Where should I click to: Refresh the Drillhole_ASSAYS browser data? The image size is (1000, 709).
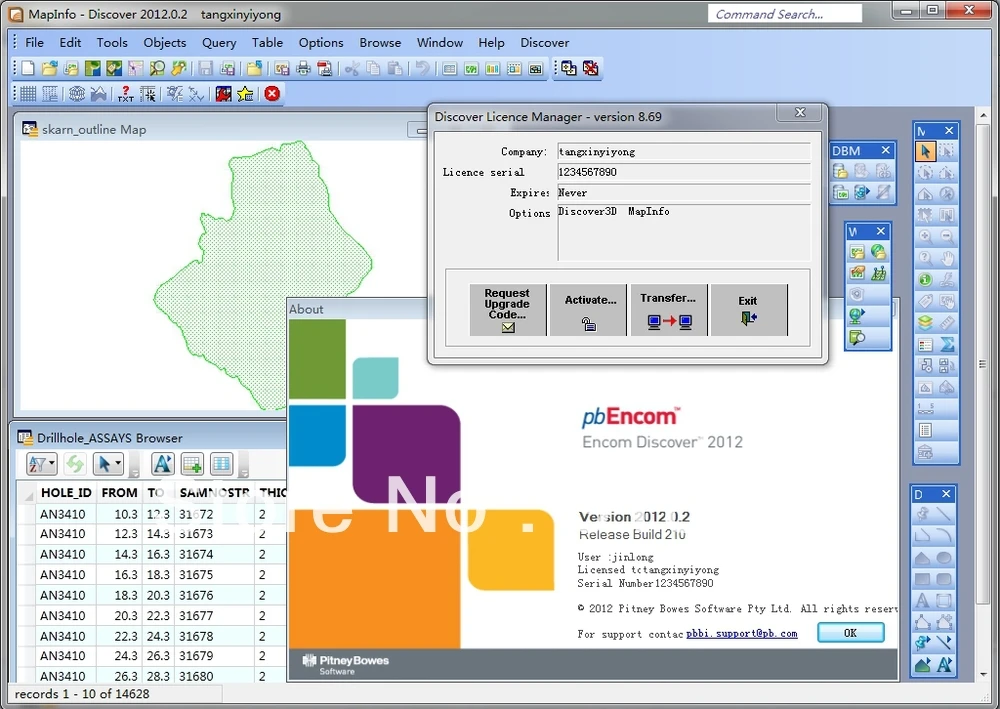click(x=76, y=463)
